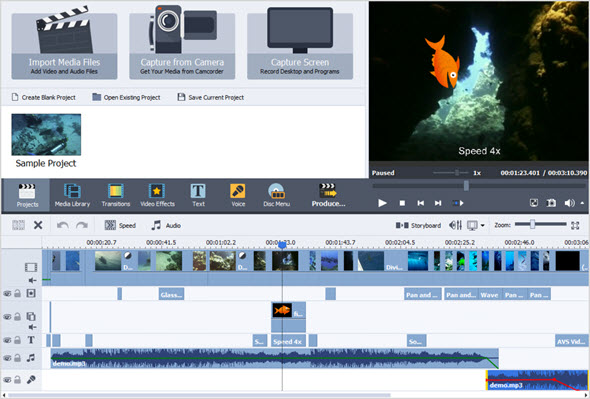Click the video effects track icon
The image size is (590, 399).
(31, 293)
